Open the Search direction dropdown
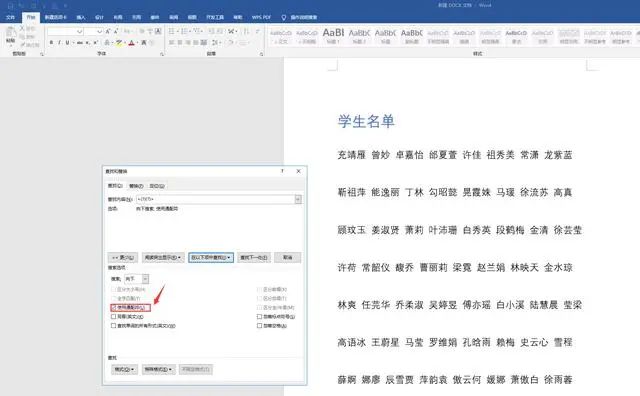Image resolution: width=640 pixels, height=396 pixels. [x=145, y=279]
